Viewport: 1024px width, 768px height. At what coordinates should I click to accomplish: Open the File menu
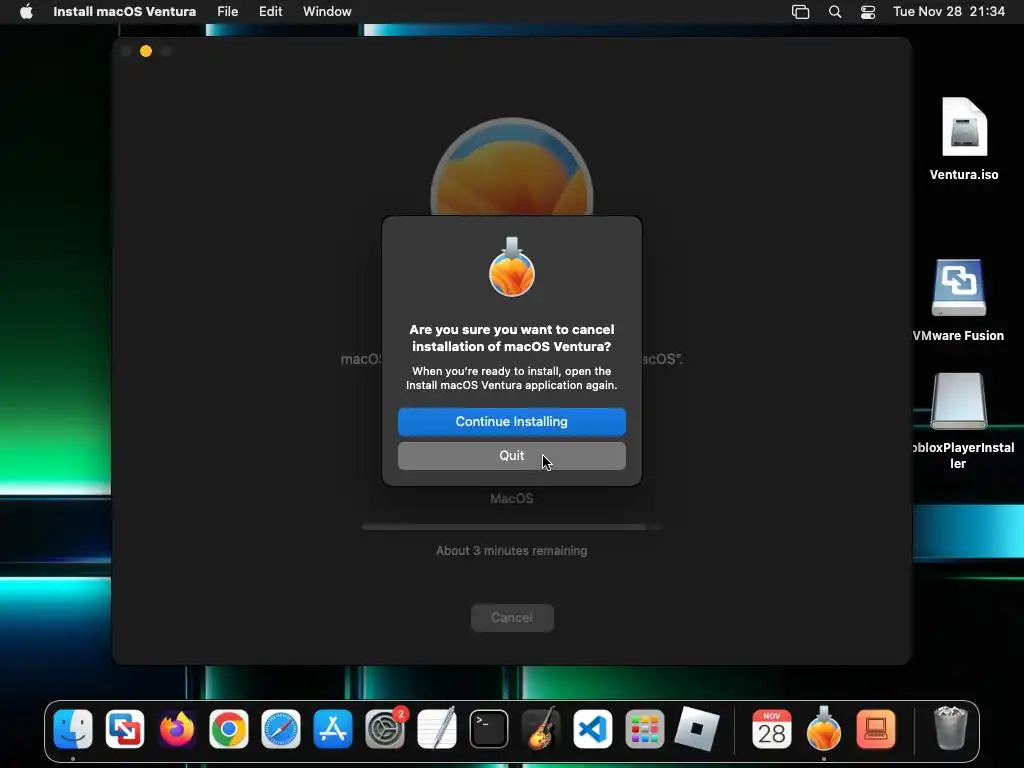point(227,11)
